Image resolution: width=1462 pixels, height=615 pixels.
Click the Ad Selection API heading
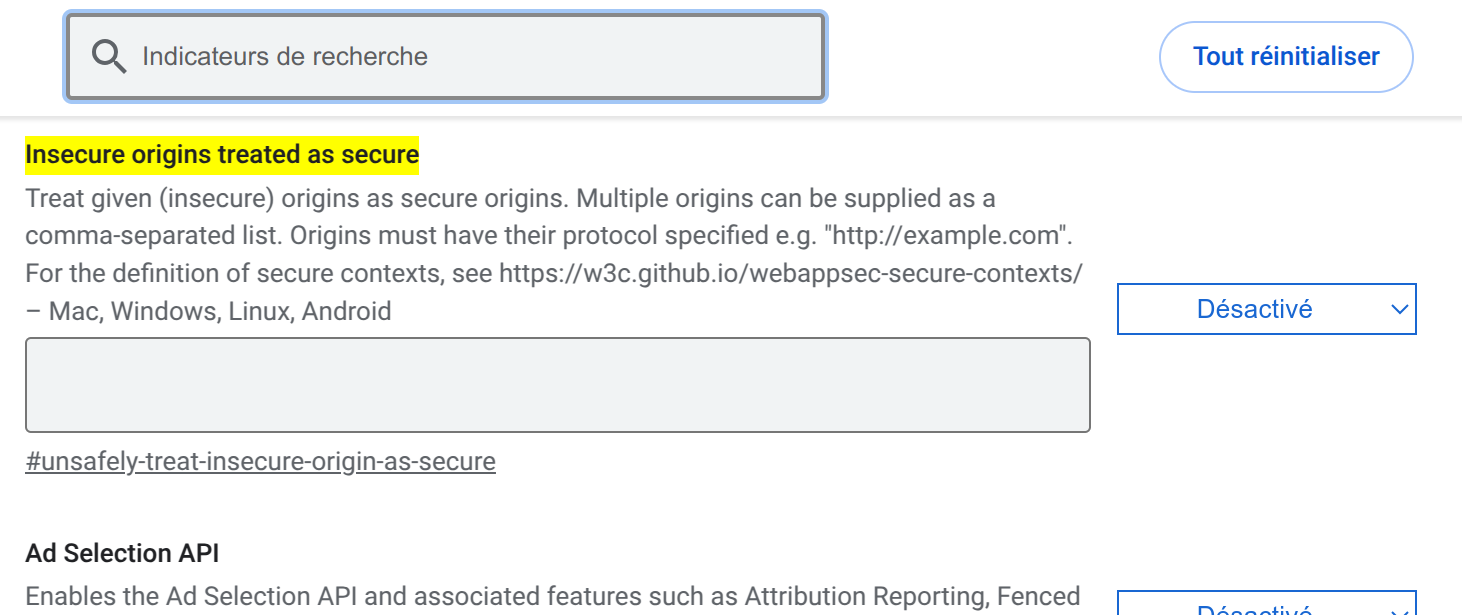(x=122, y=553)
